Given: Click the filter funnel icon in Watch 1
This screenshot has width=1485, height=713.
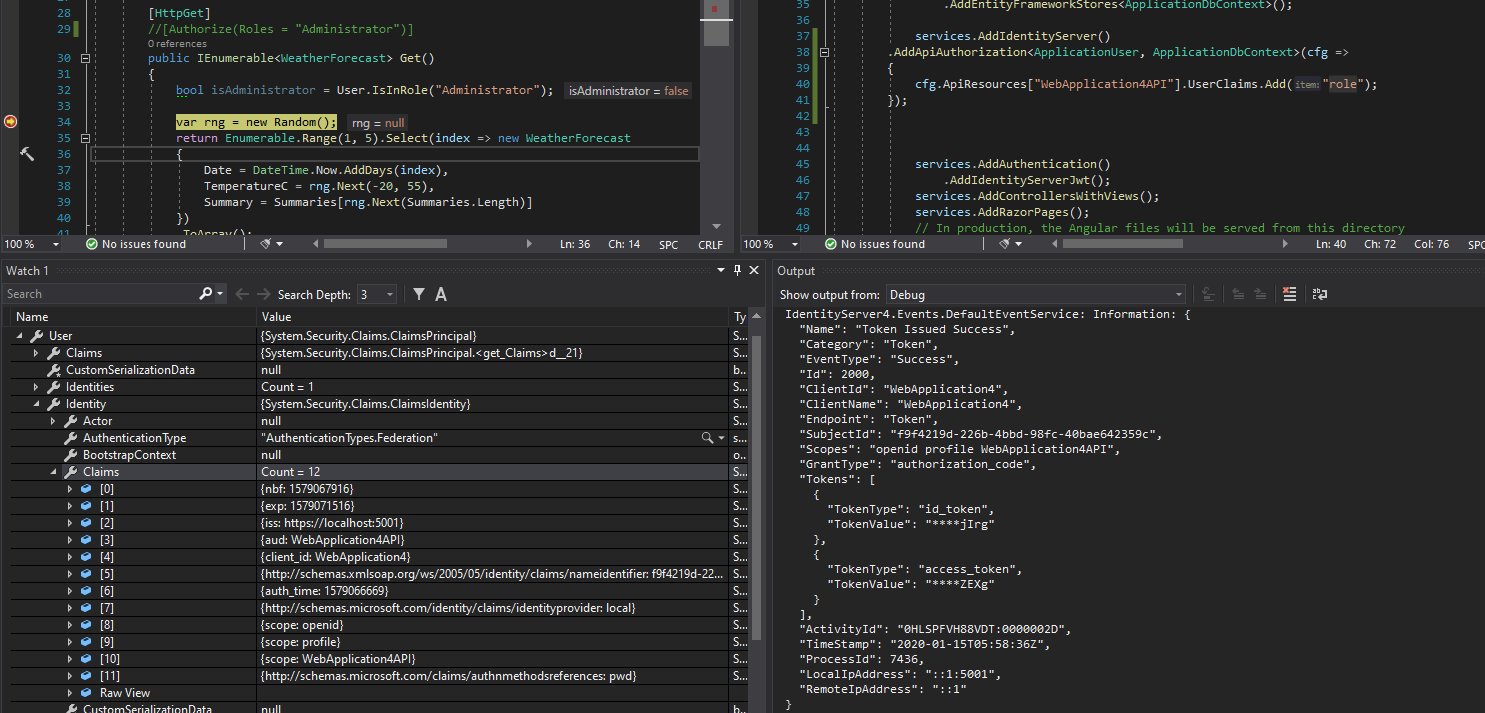Looking at the screenshot, I should 419,294.
